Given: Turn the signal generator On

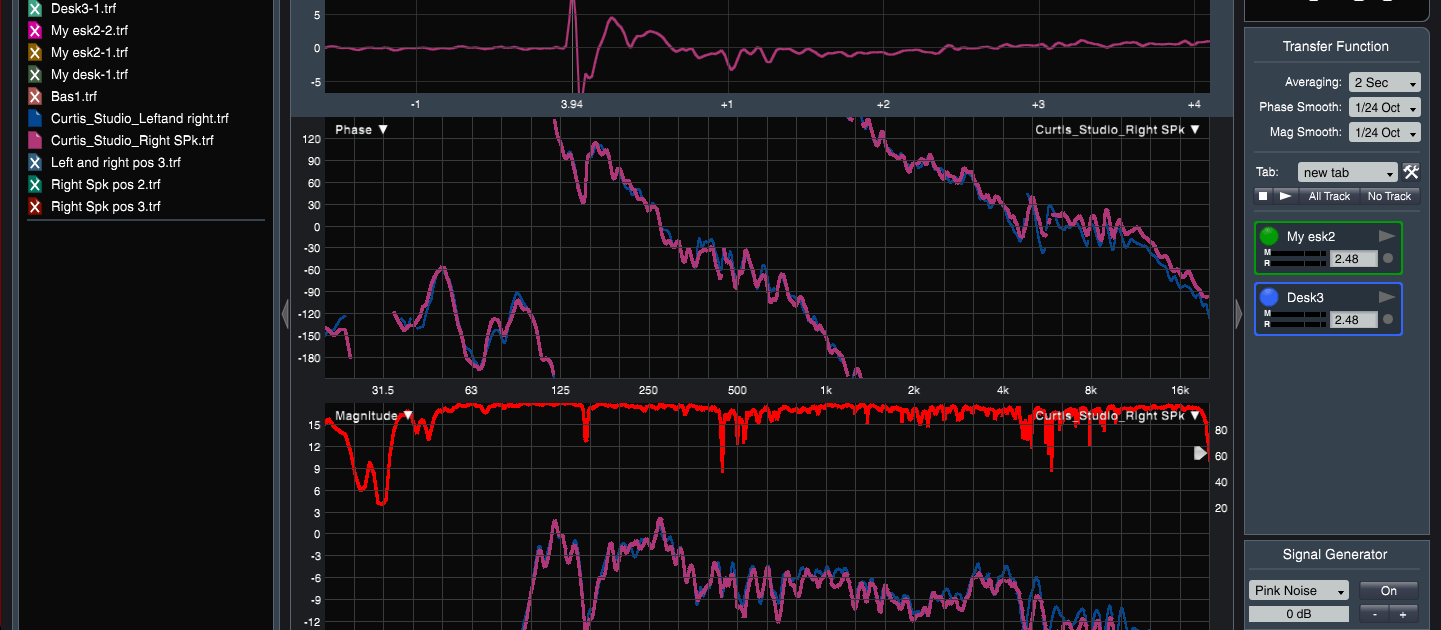Looking at the screenshot, I should tap(1388, 591).
